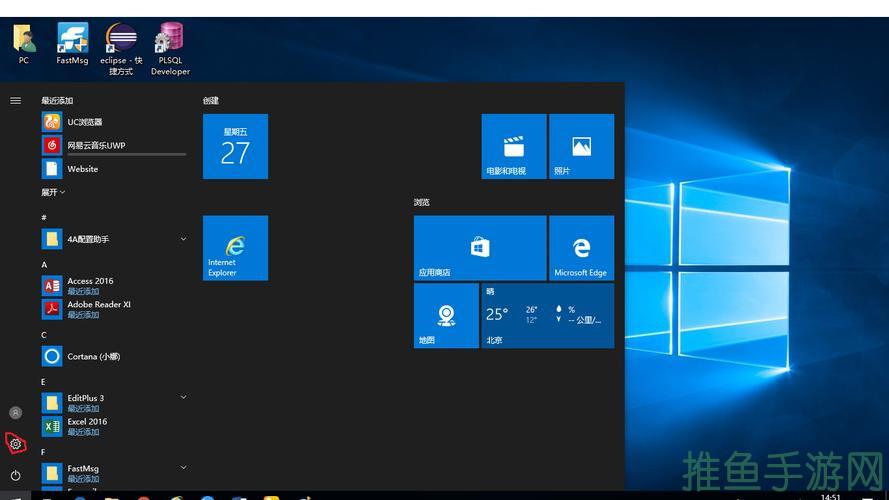The width and height of the screenshot is (889, 500).
Task: Open the Microsoft Edge tile
Action: point(581,248)
